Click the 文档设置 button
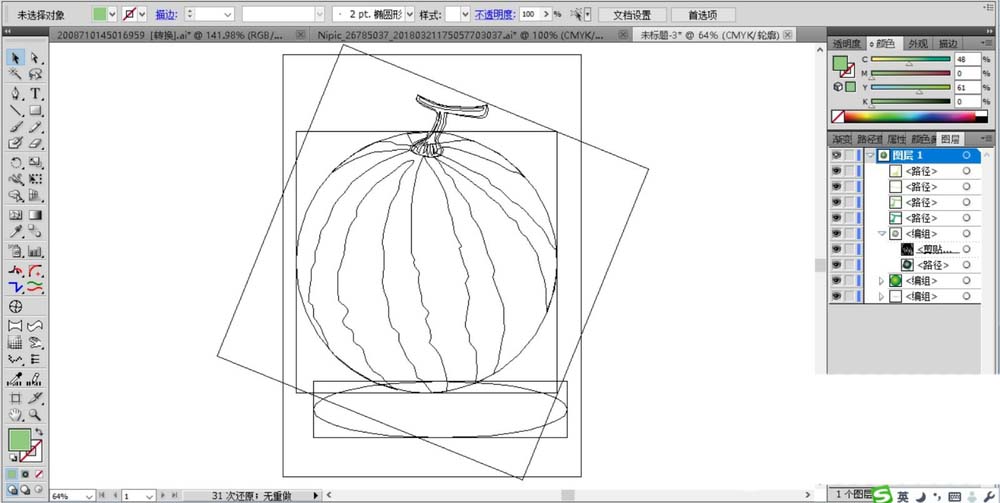Screen dimensions: 1000x503 click(x=633, y=14)
